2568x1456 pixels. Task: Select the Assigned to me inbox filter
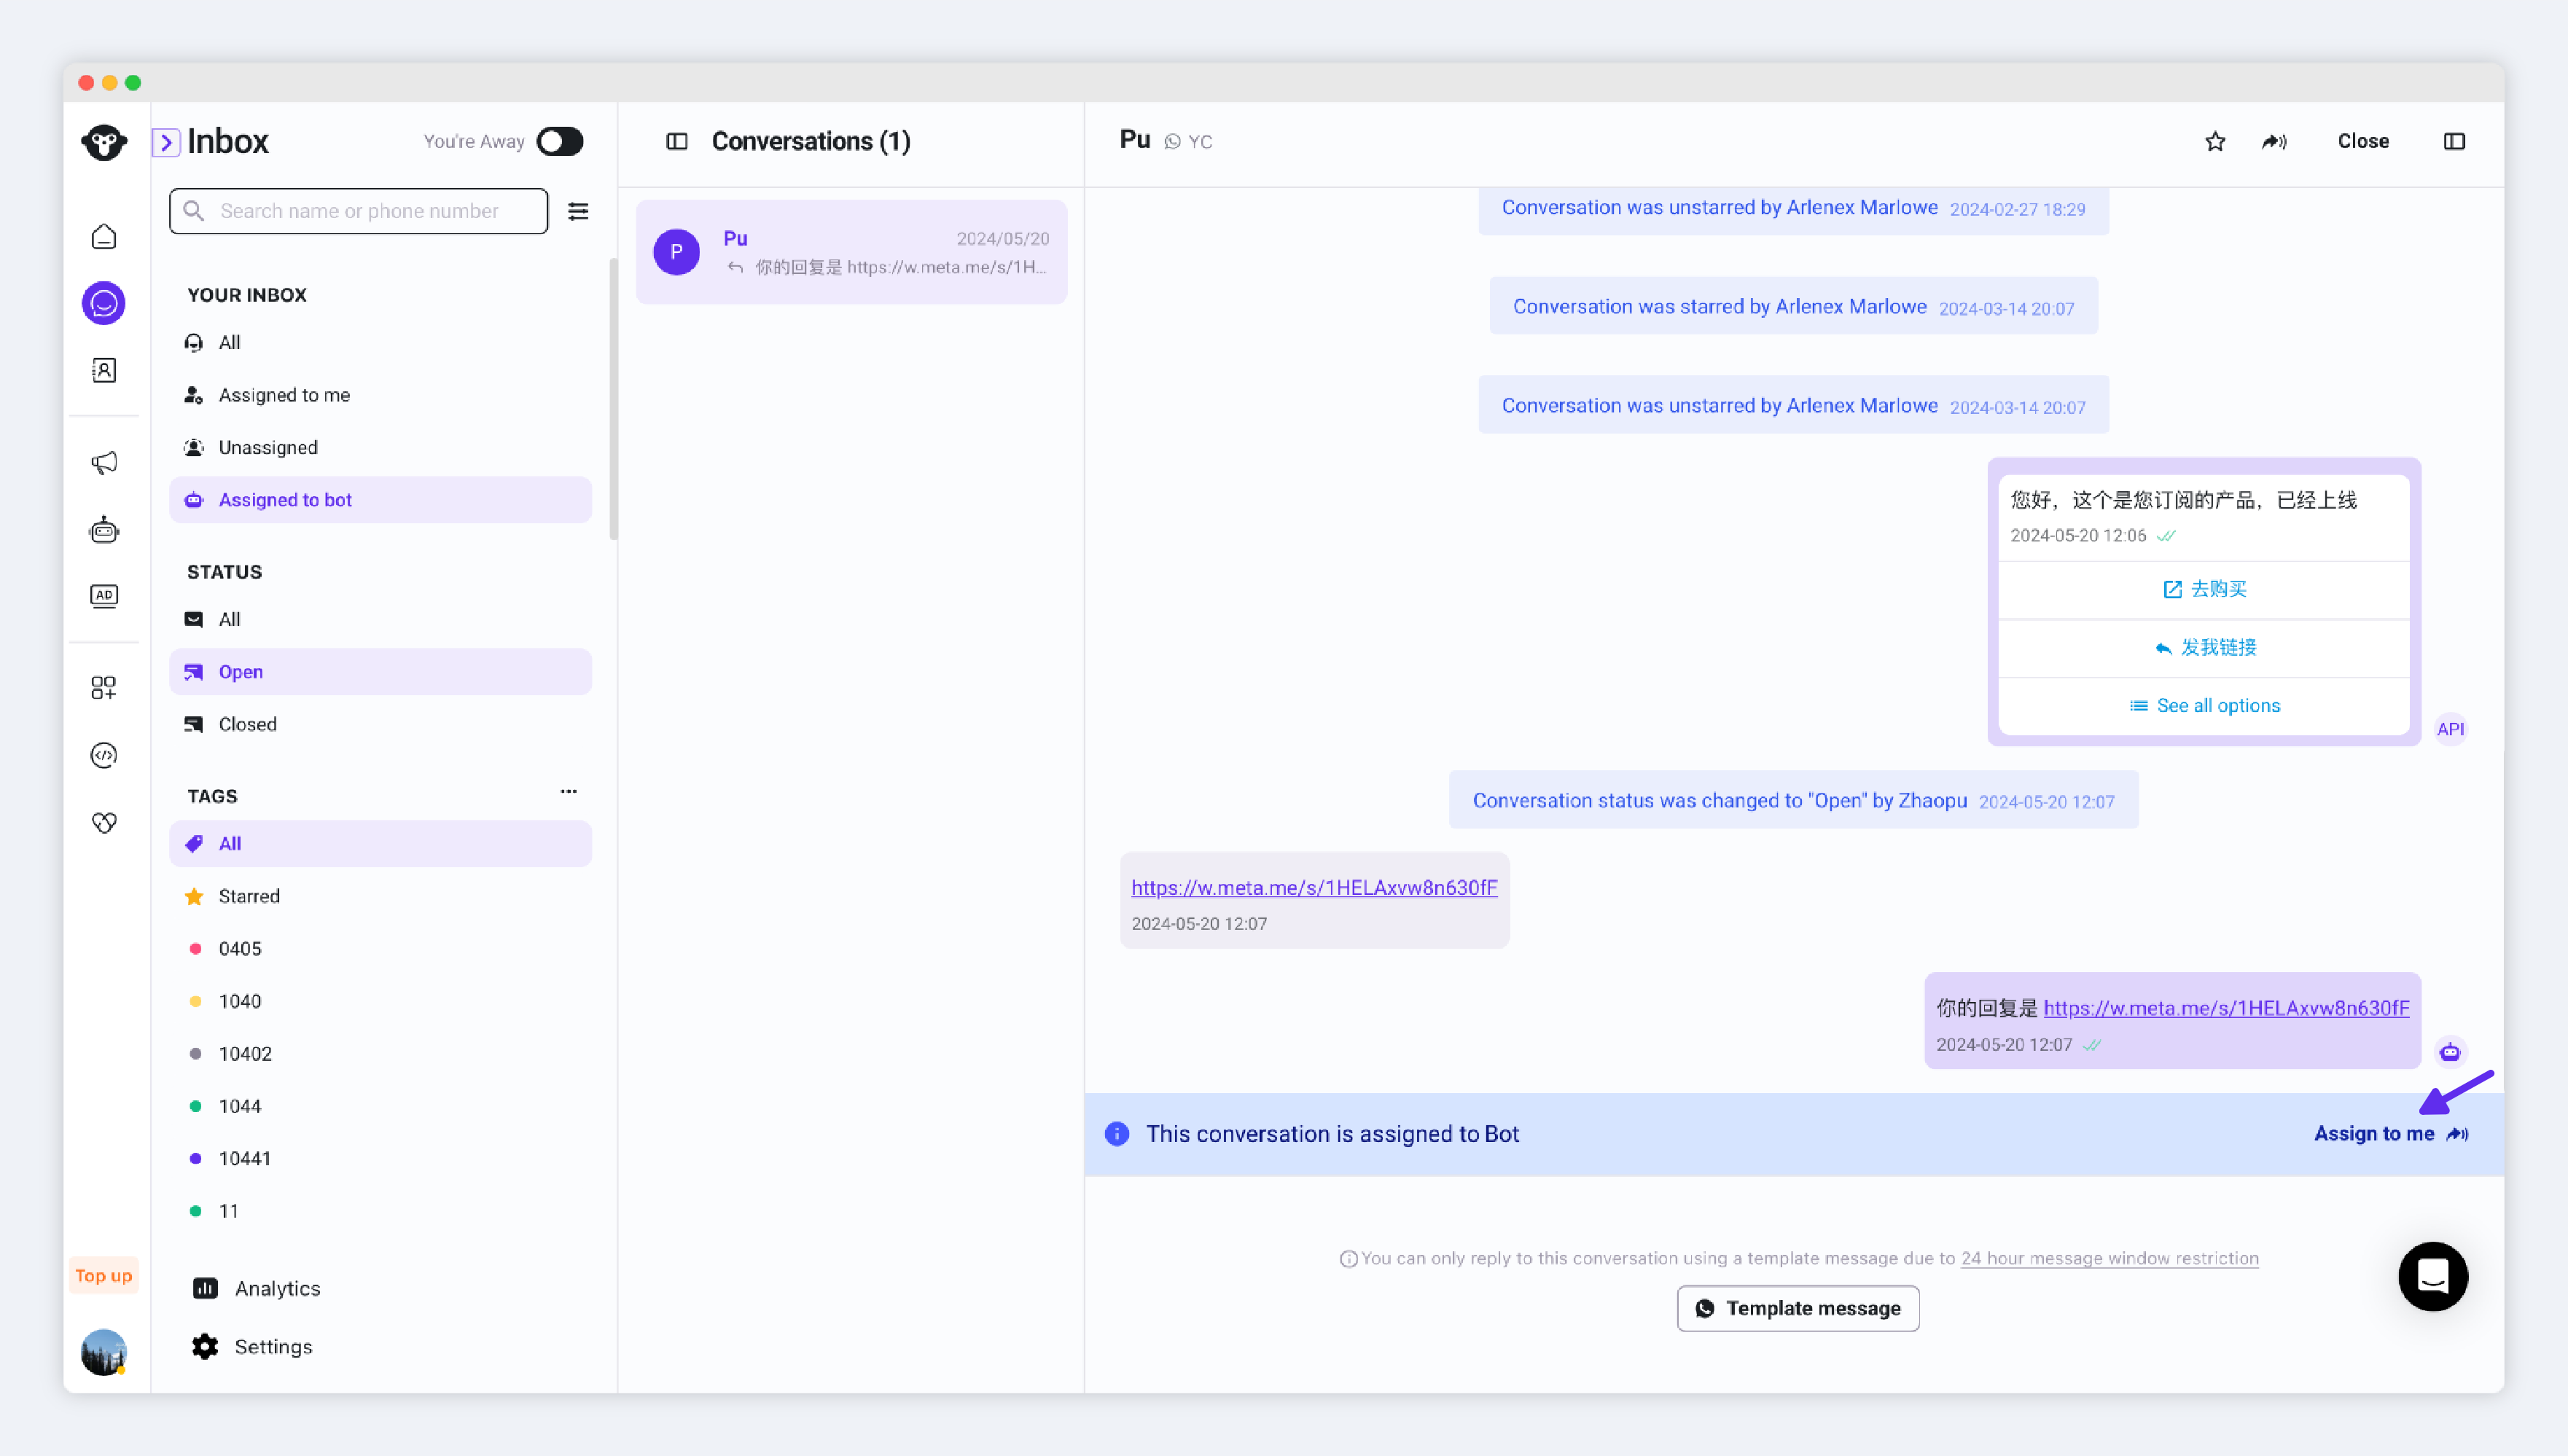284,395
